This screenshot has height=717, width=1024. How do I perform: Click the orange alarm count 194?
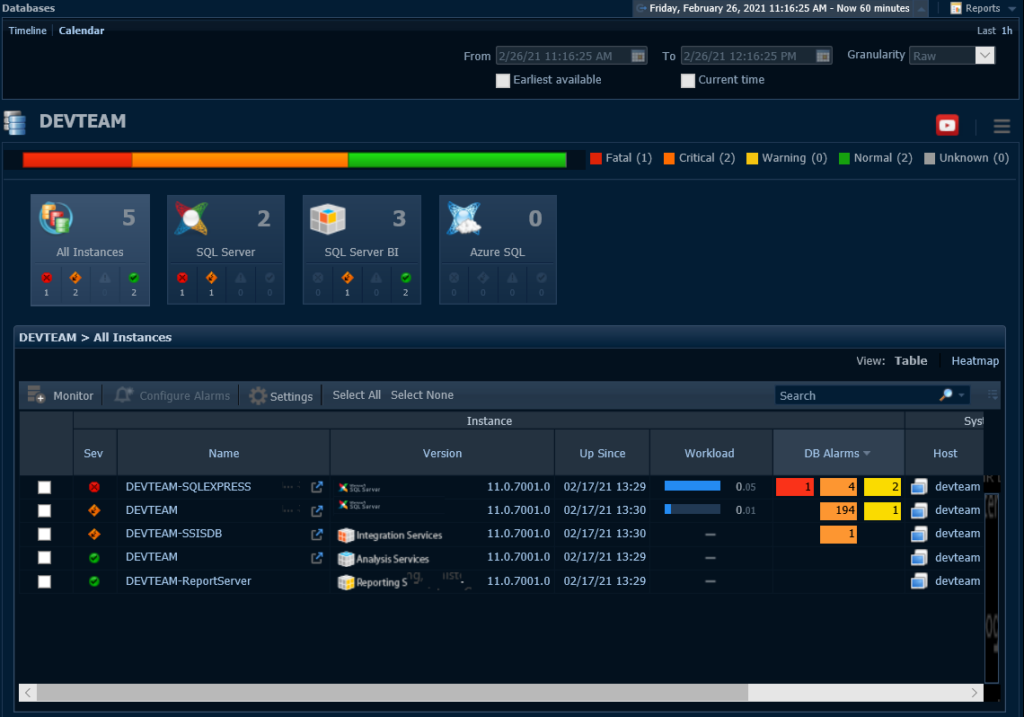coord(839,511)
